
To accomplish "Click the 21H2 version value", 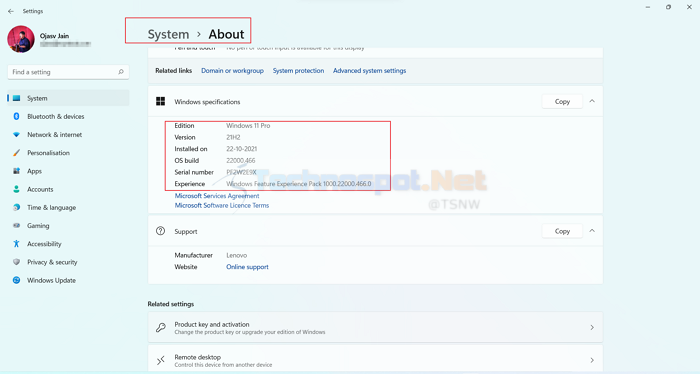I will click(x=233, y=137).
